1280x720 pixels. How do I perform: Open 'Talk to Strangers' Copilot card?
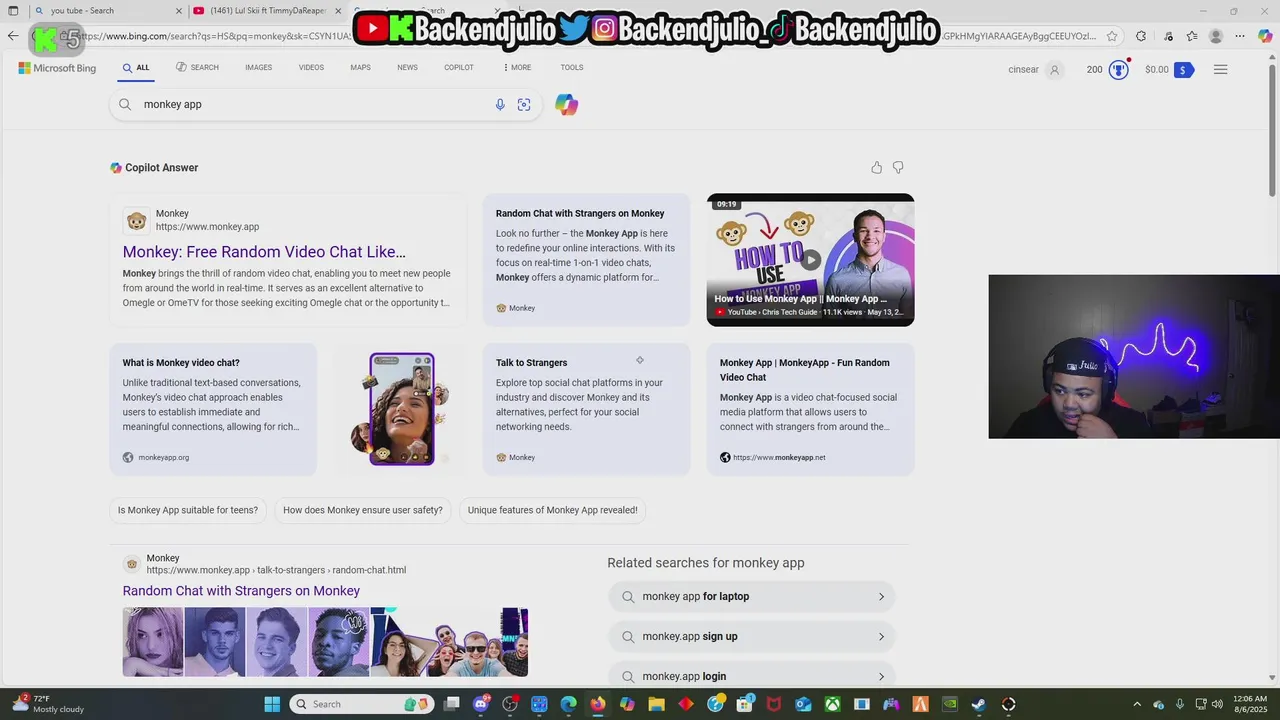[586, 409]
